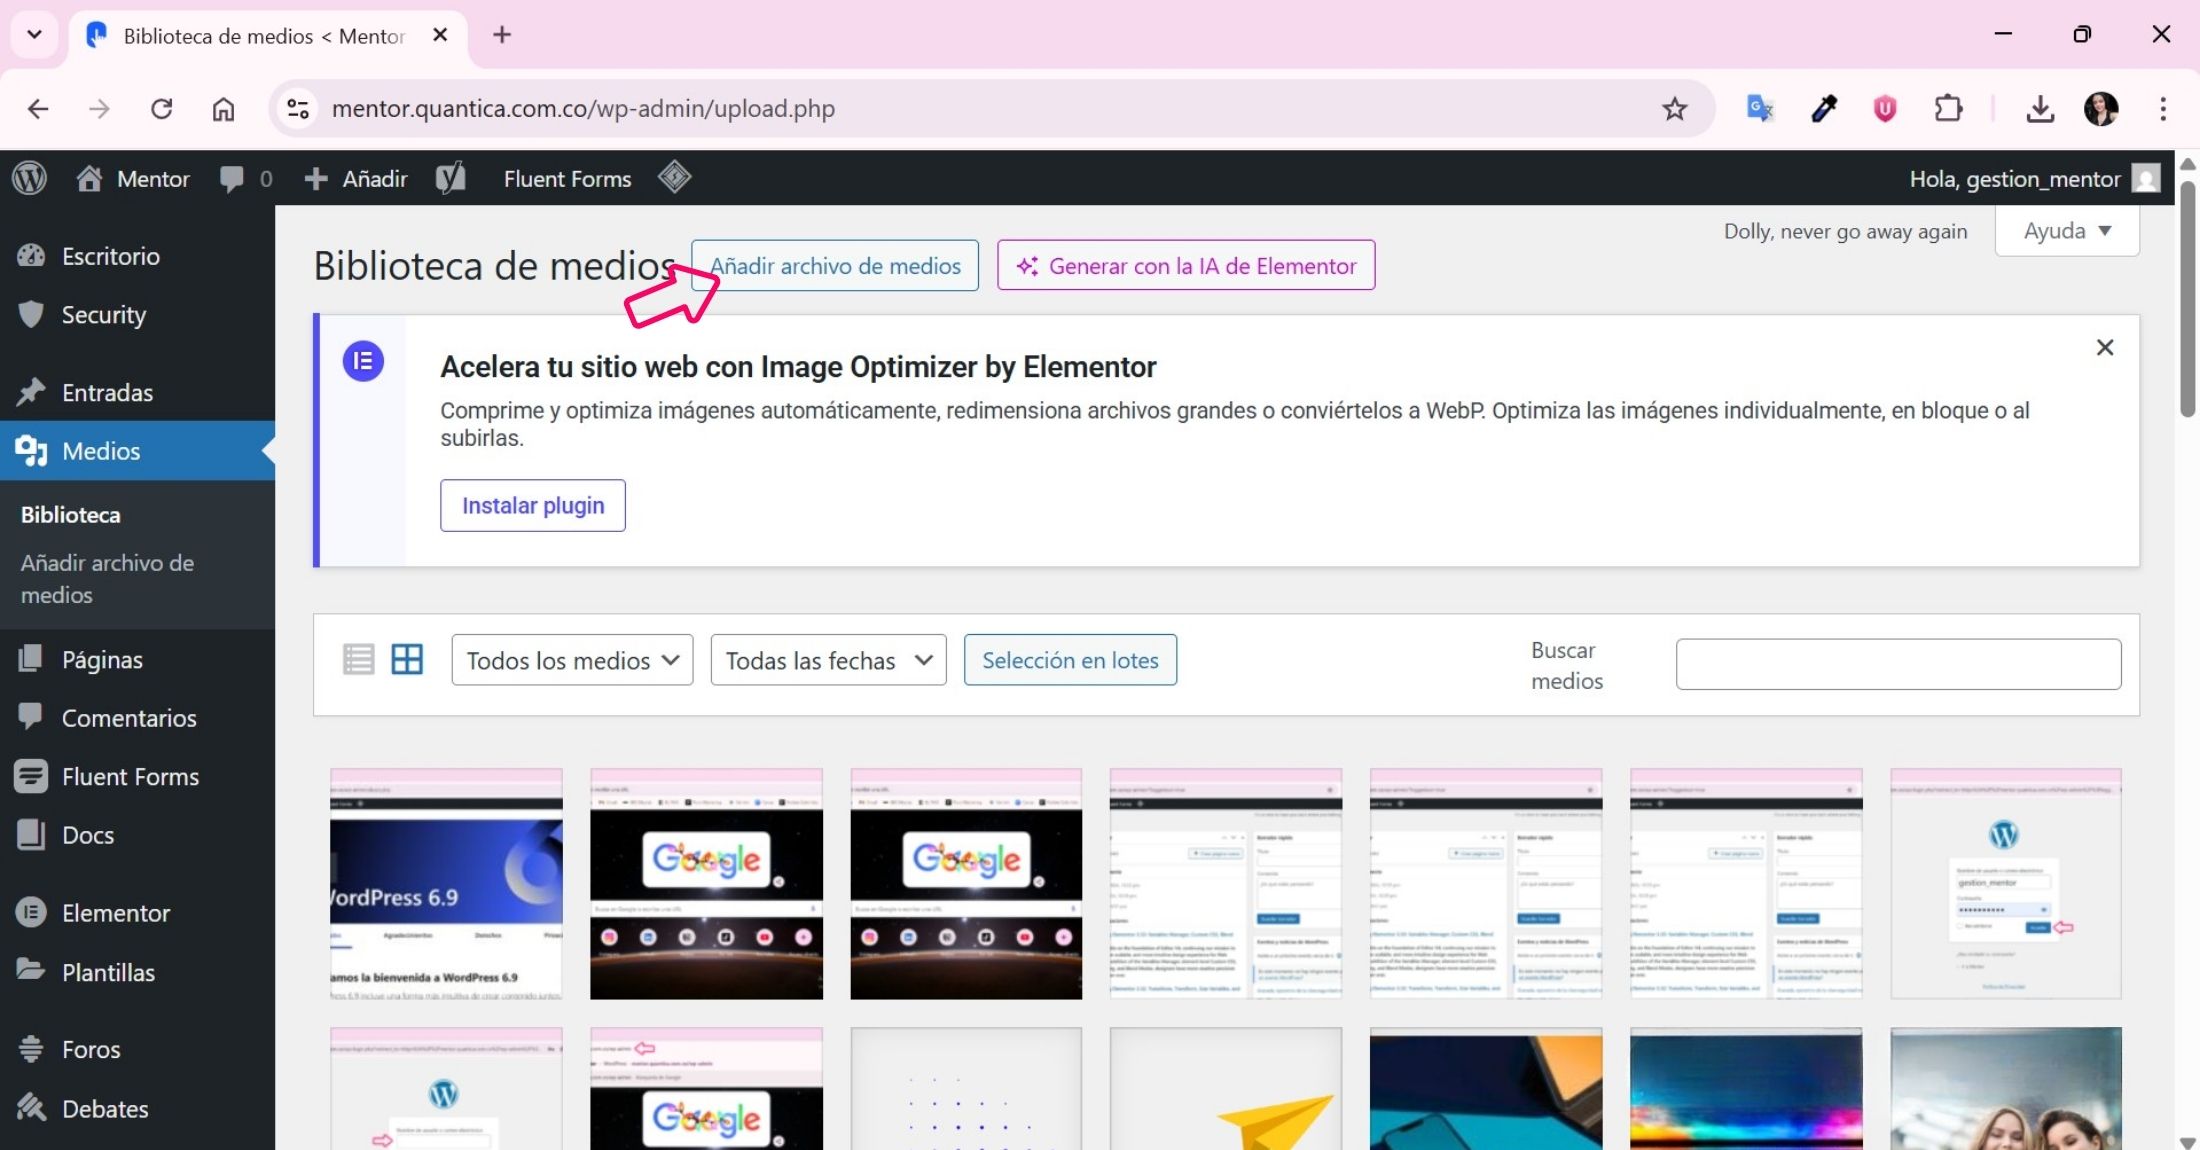2200x1150 pixels.
Task: Open the browser extensions puzzle icon
Action: pos(1948,109)
